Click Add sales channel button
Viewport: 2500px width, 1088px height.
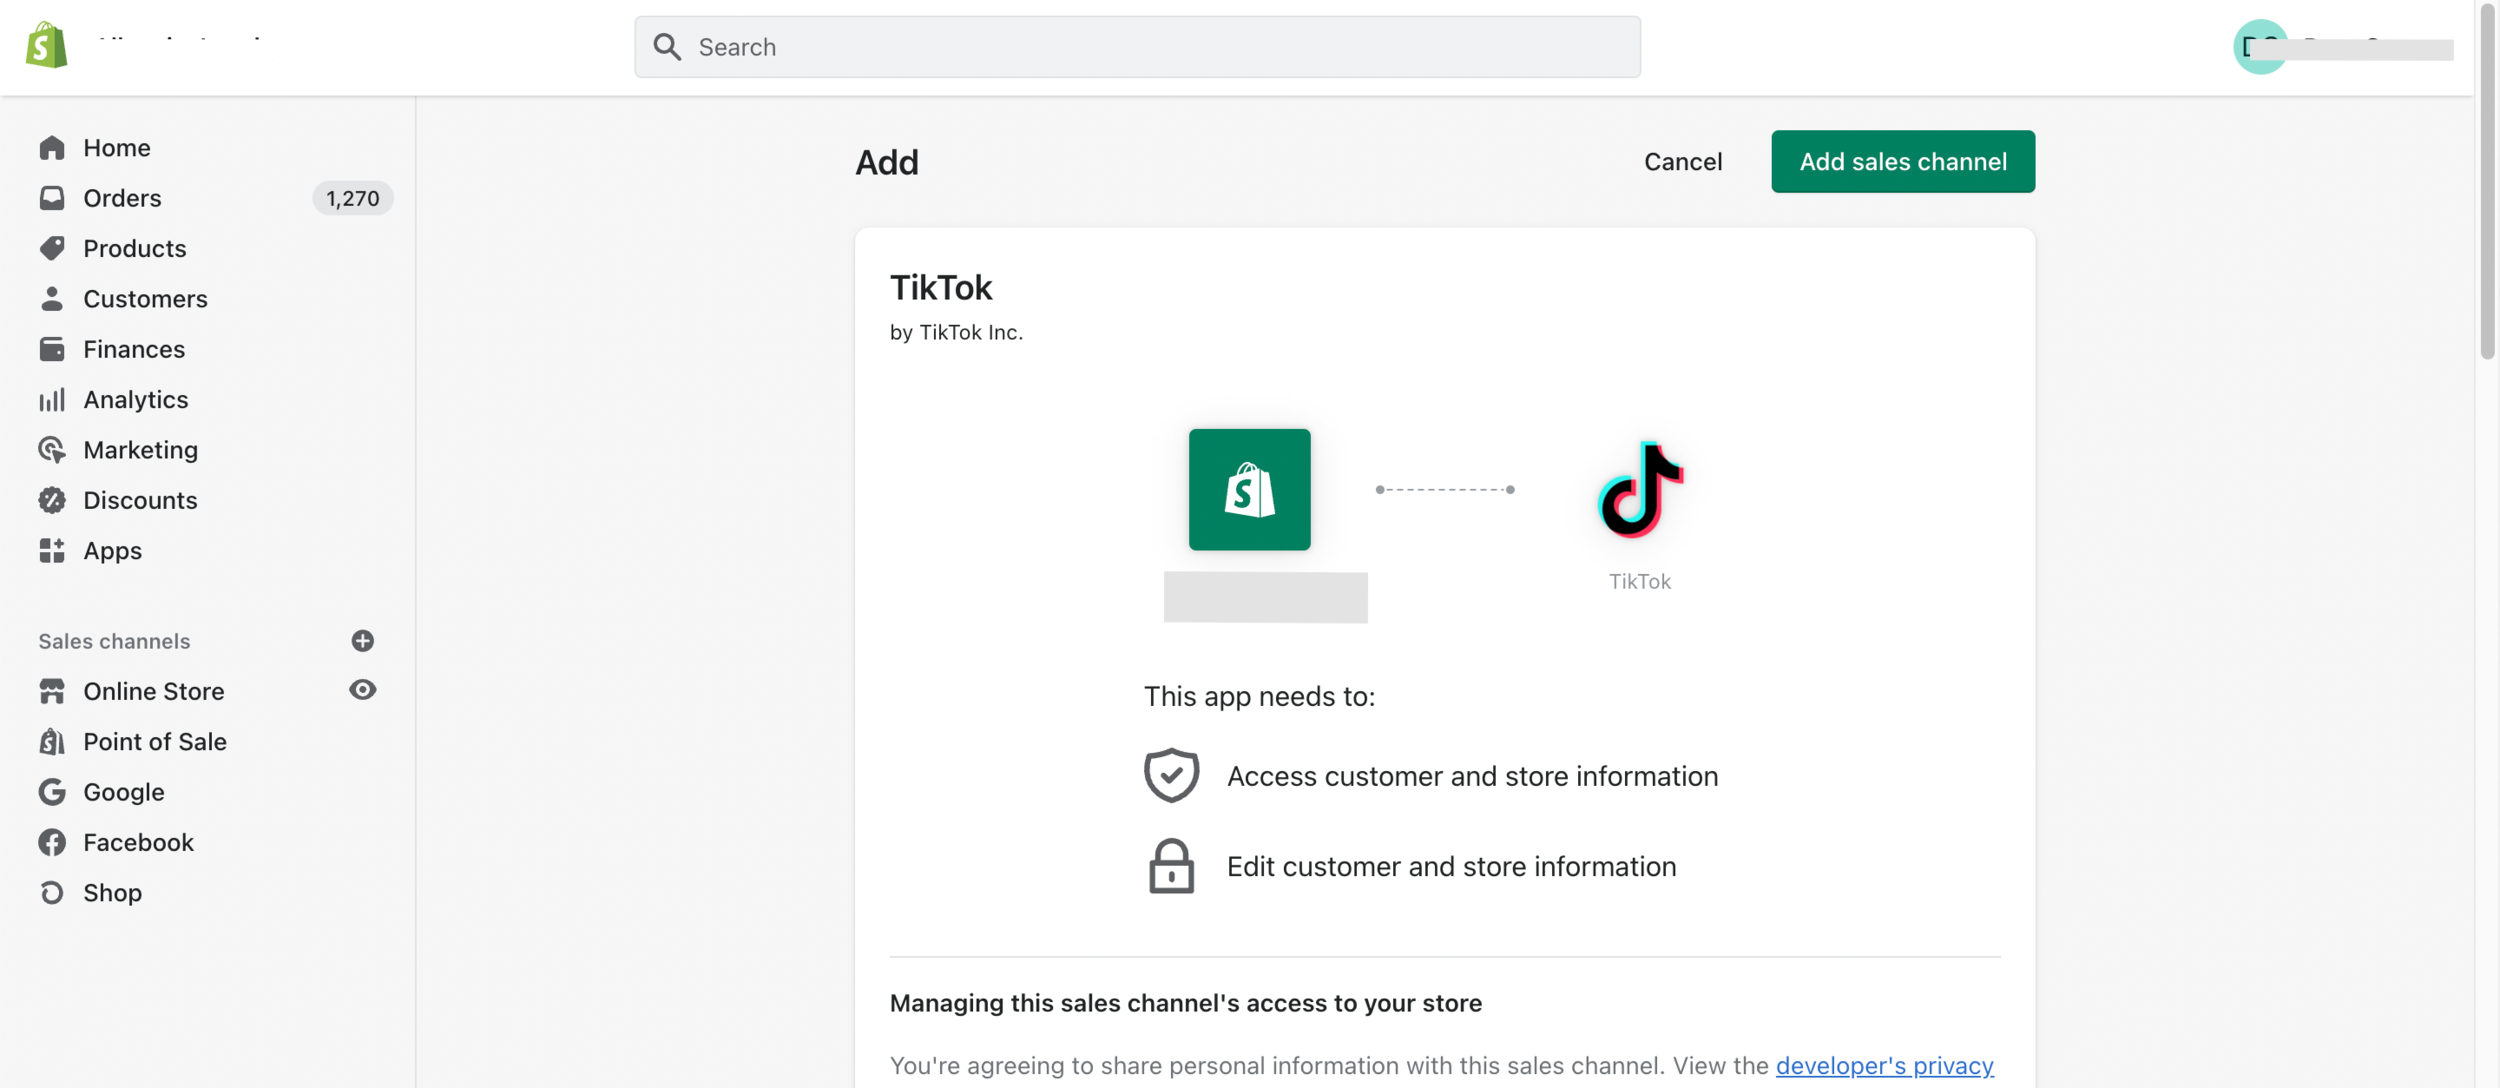click(x=1902, y=161)
